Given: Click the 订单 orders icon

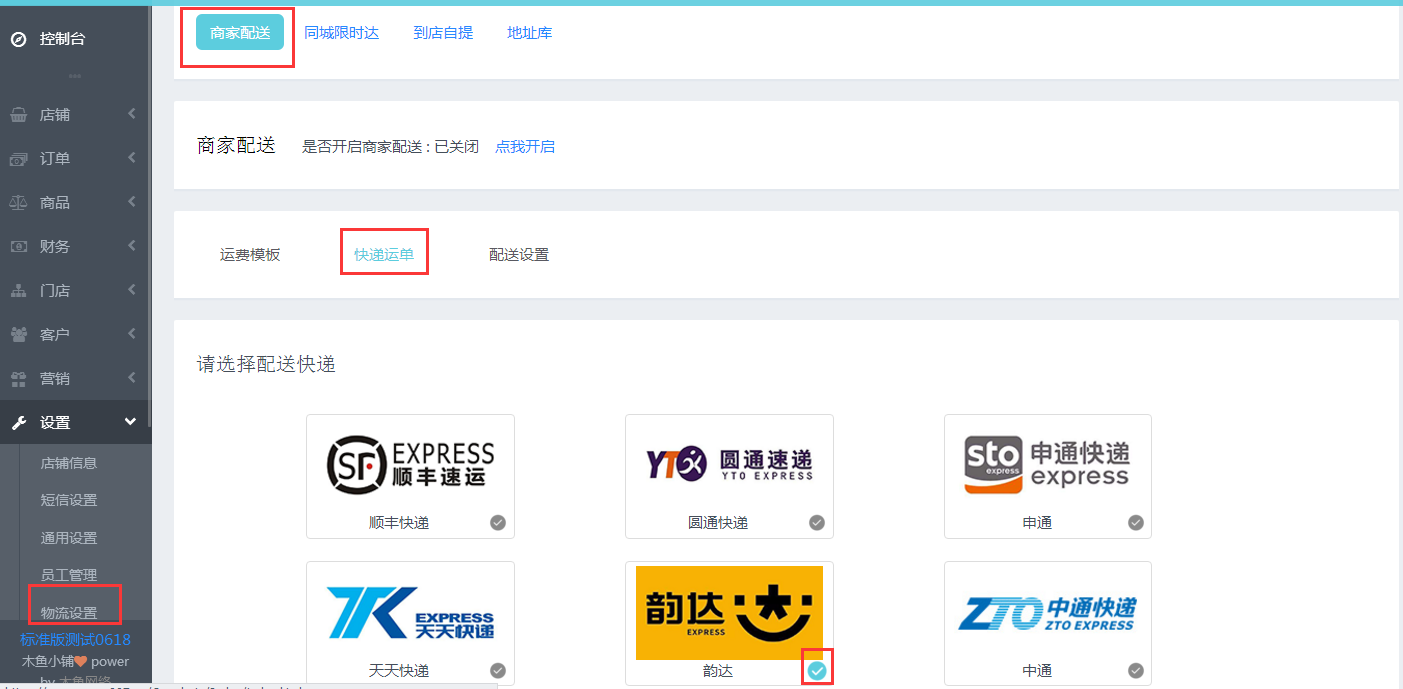Looking at the screenshot, I should [18, 159].
